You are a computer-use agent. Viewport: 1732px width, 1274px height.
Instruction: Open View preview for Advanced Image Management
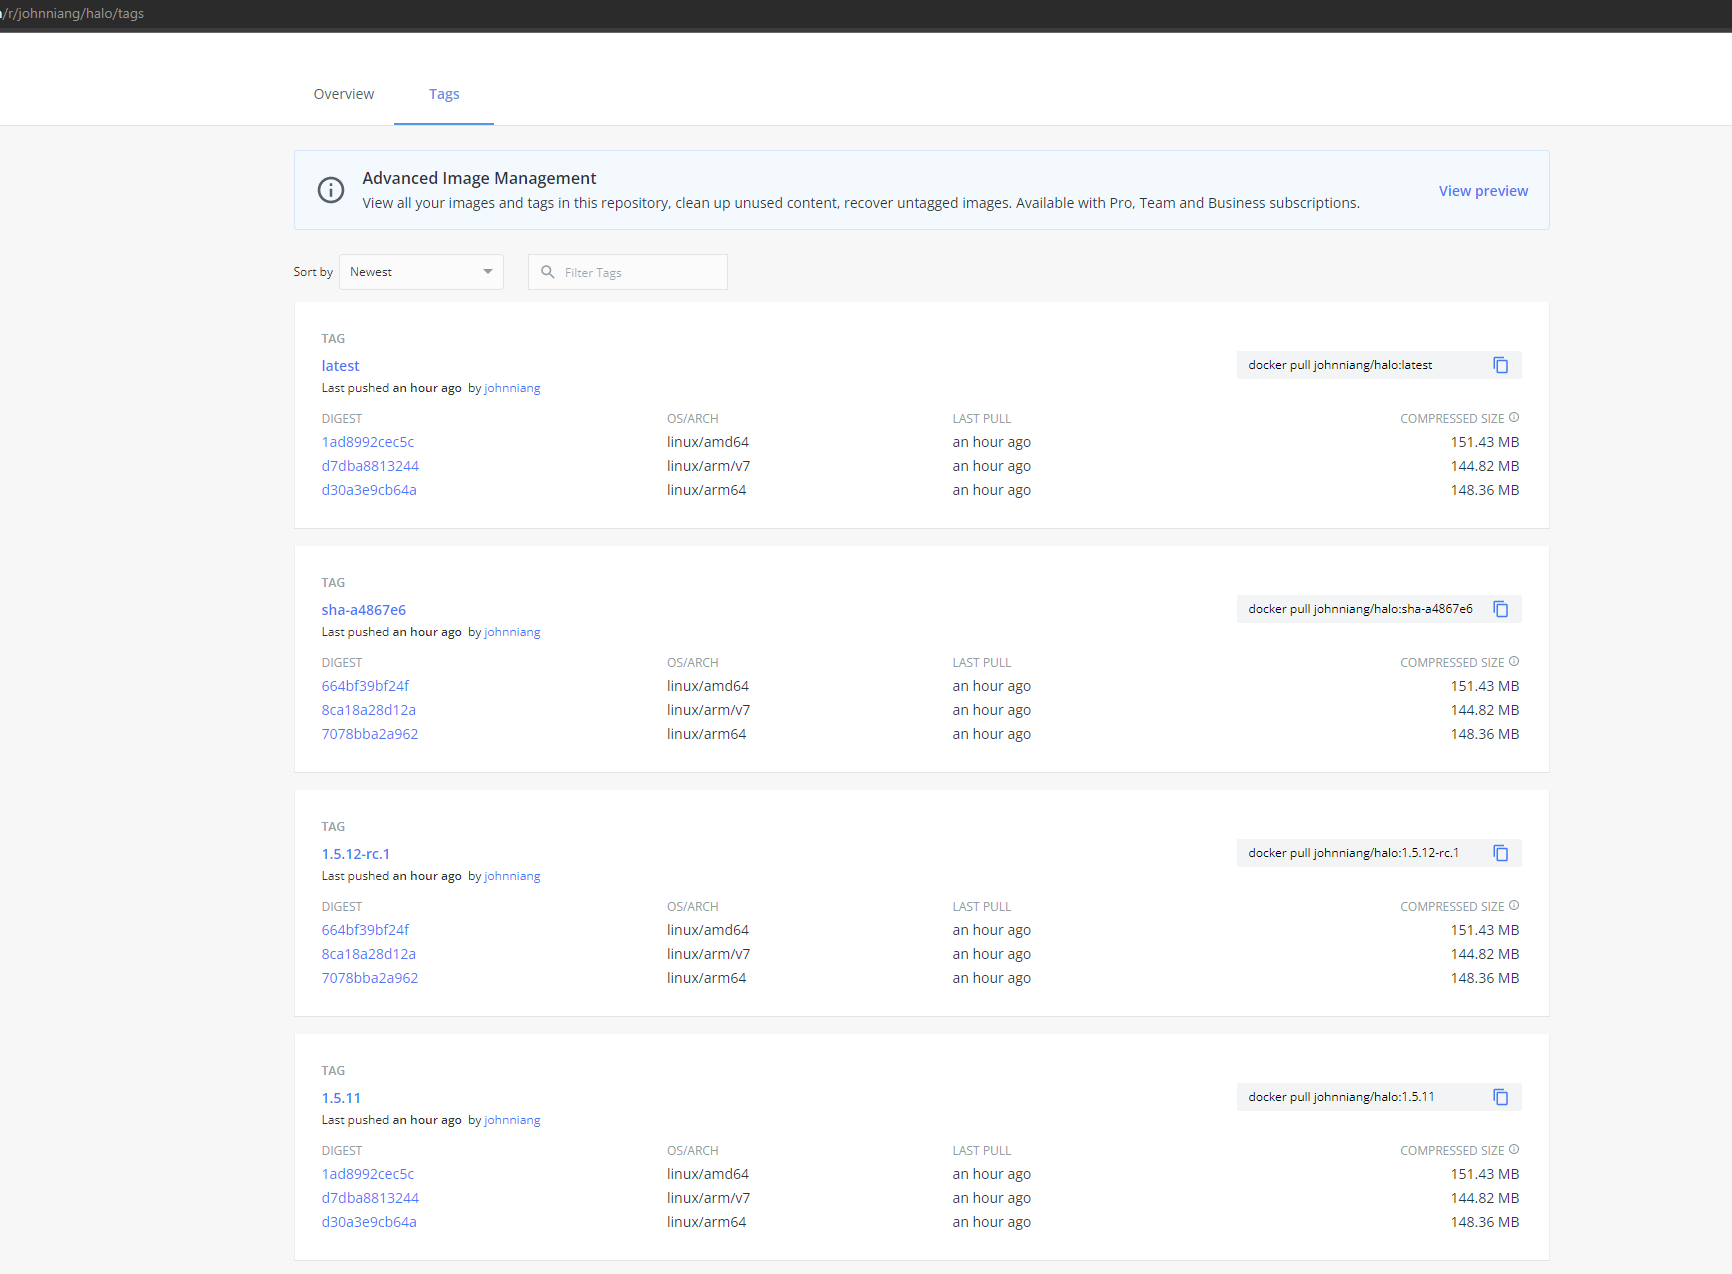click(x=1483, y=190)
